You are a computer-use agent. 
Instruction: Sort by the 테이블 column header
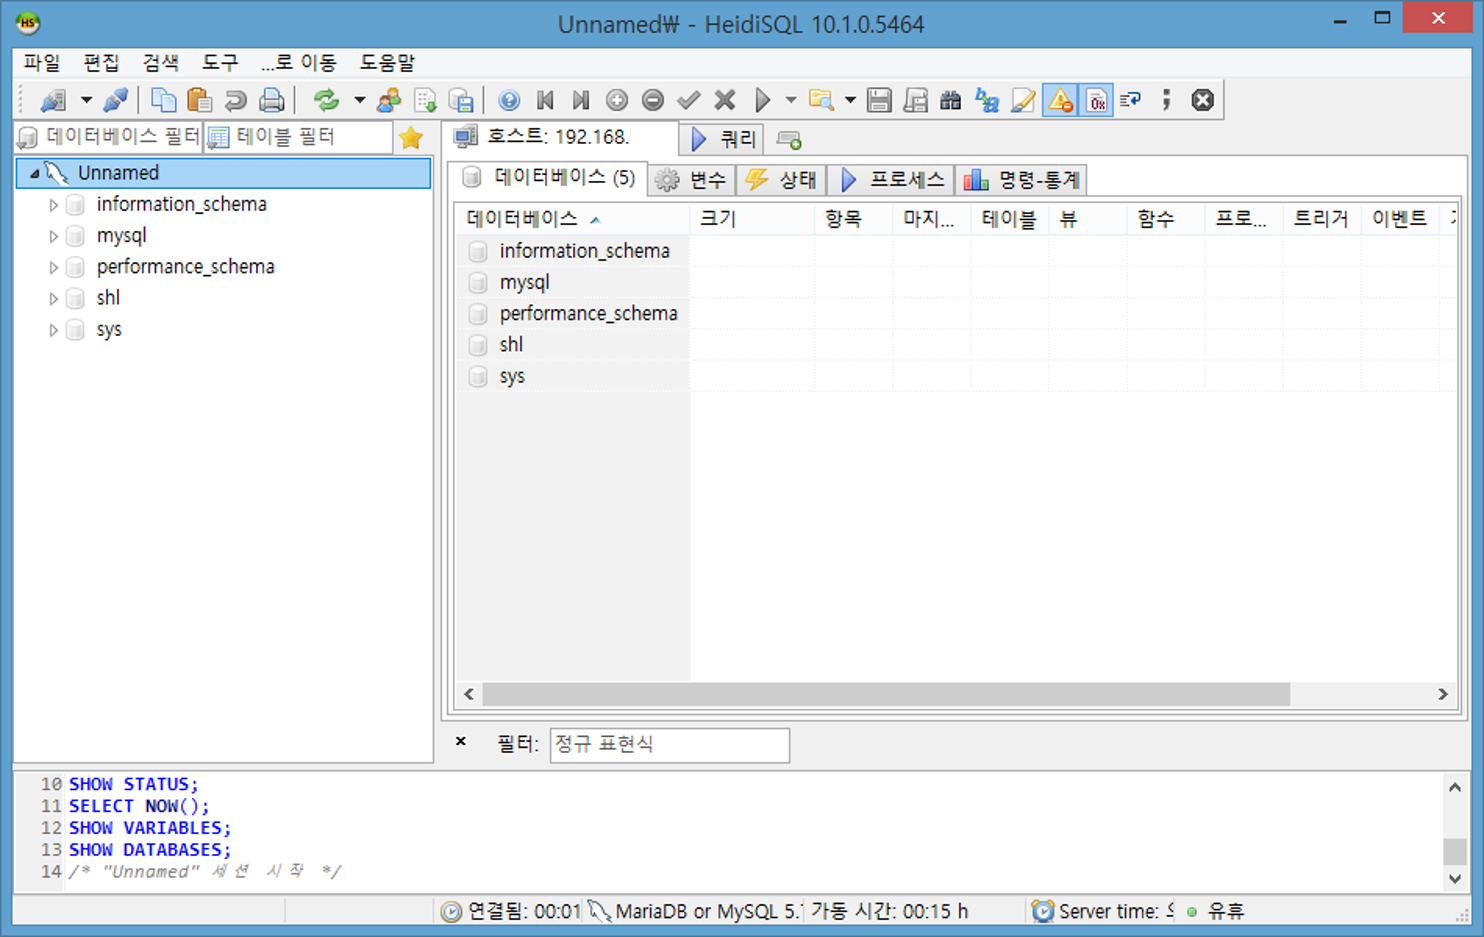[x=1009, y=219]
